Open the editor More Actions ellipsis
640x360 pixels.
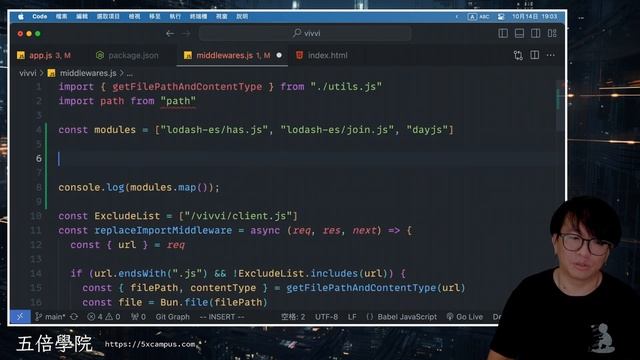(x=551, y=55)
